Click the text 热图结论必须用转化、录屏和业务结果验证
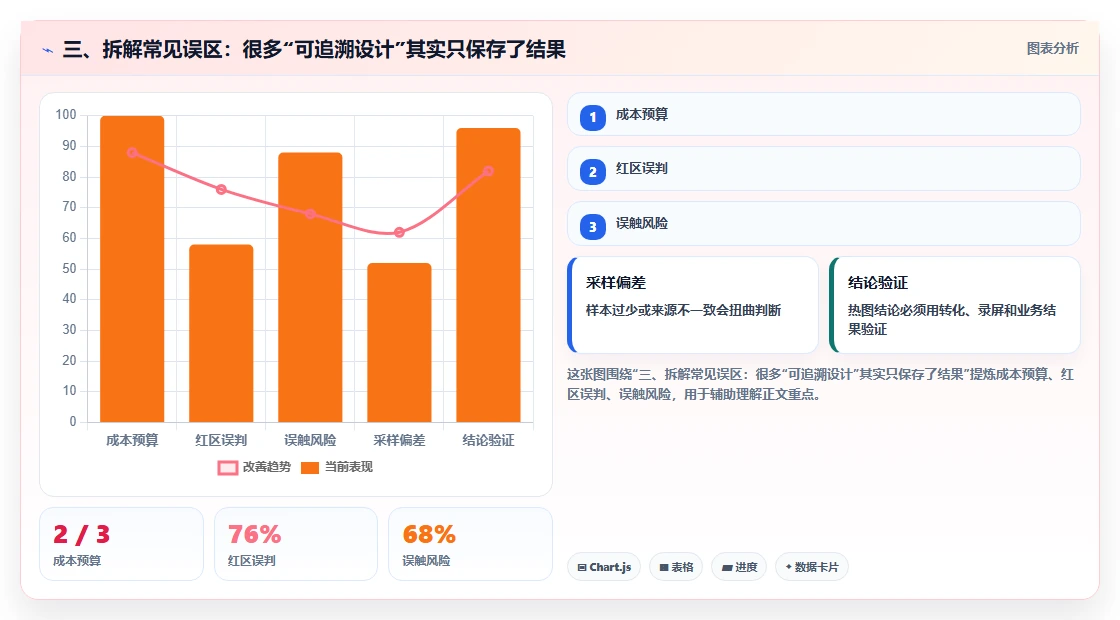The image size is (1120, 620). 952,319
